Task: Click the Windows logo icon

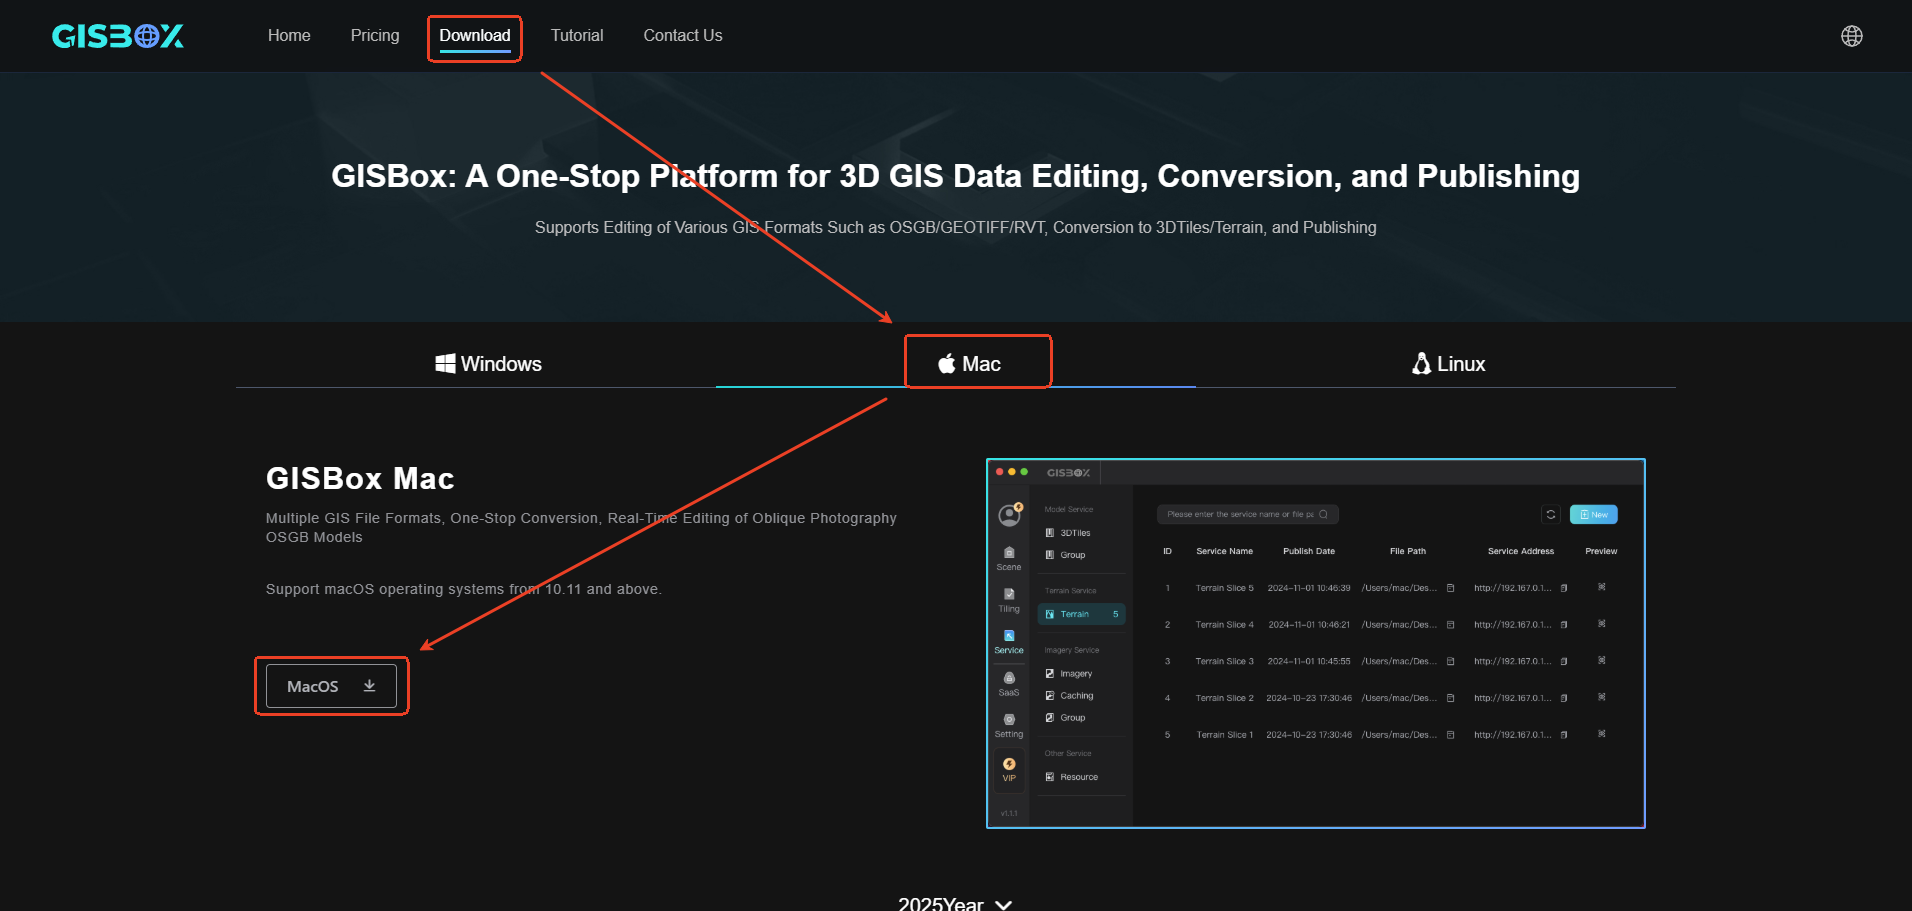Action: click(445, 364)
